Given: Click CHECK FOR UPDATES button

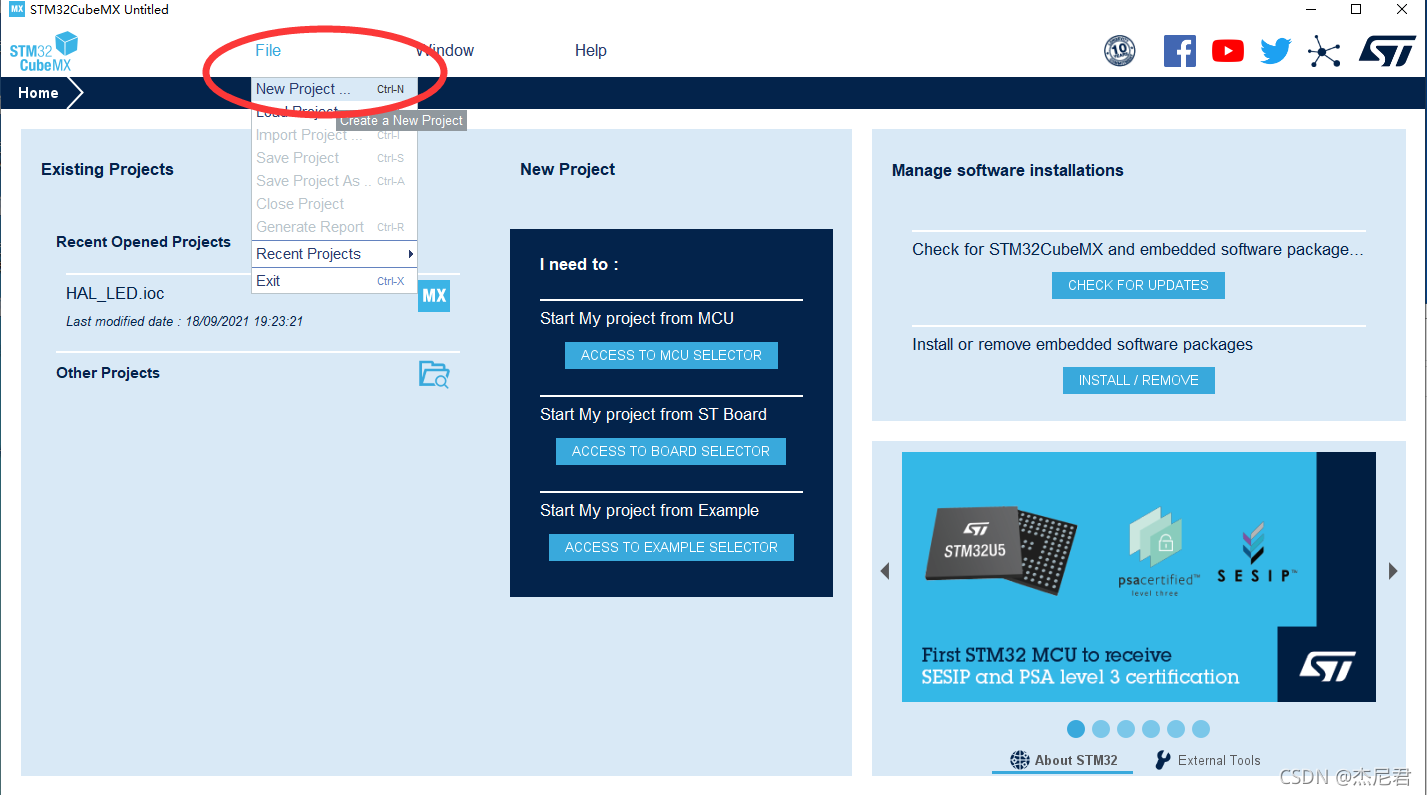Looking at the screenshot, I should coord(1138,285).
